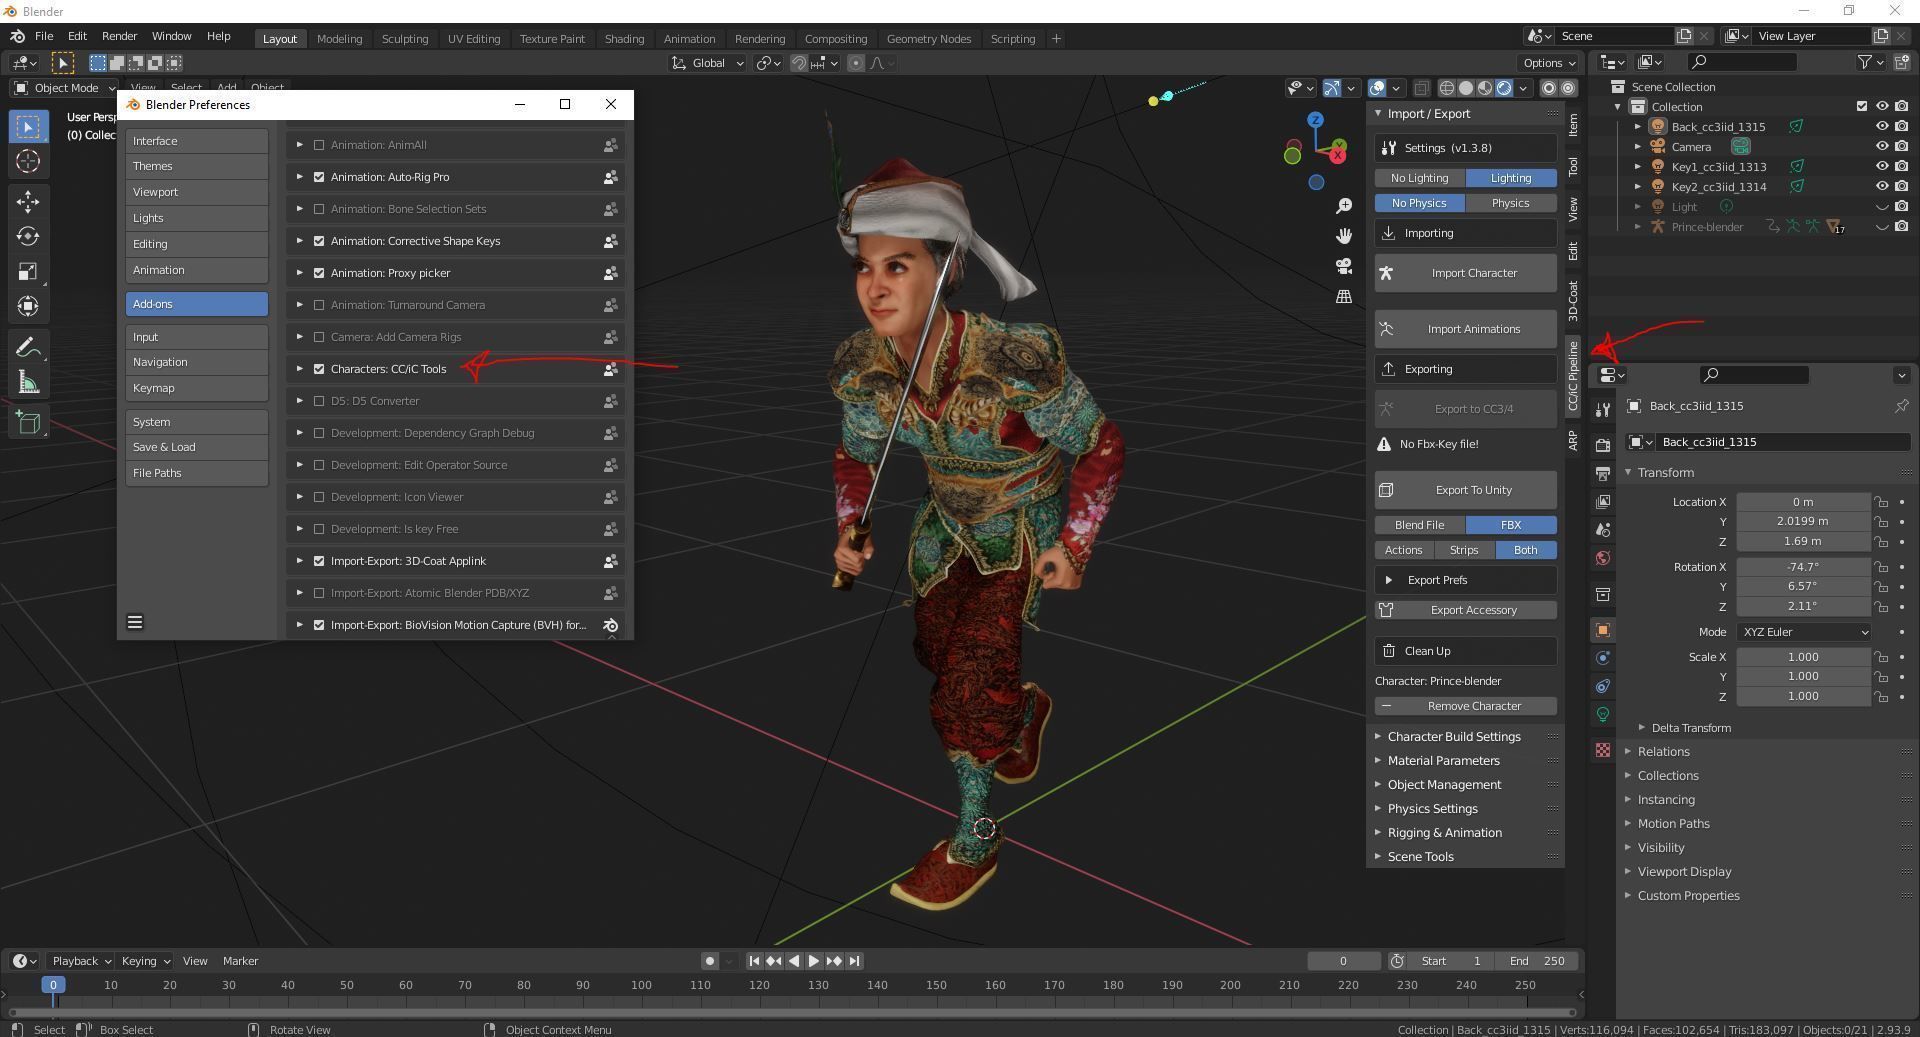Click frame 0 playhead marker on timeline

53,985
